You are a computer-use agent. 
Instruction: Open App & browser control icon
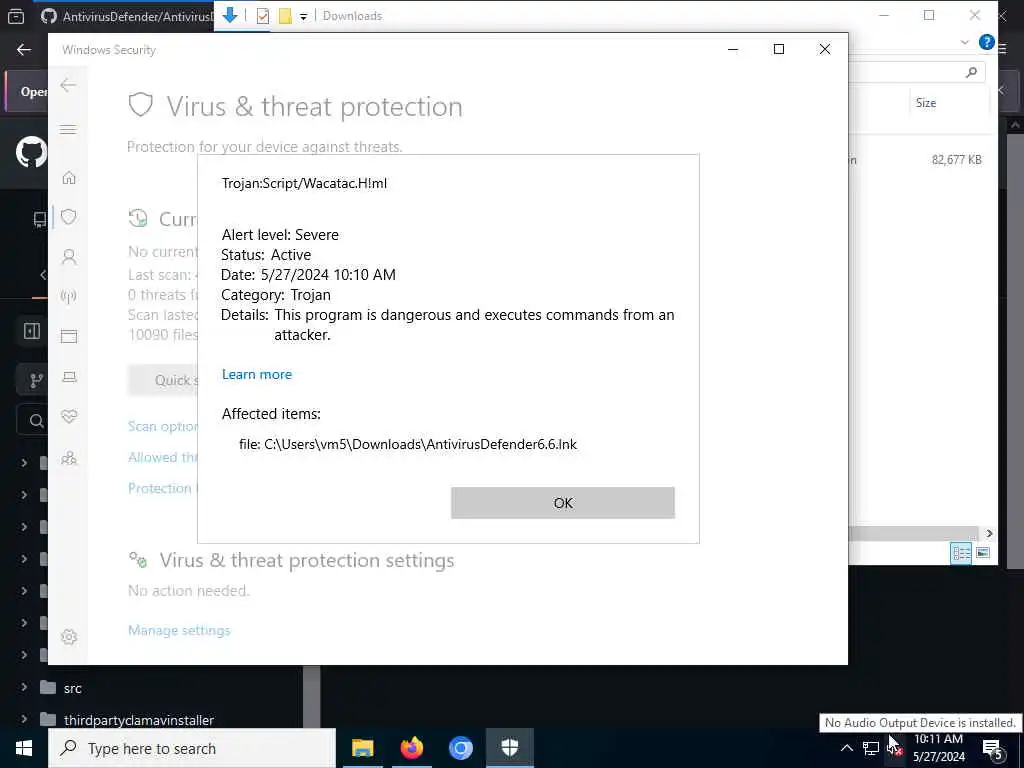(69, 336)
